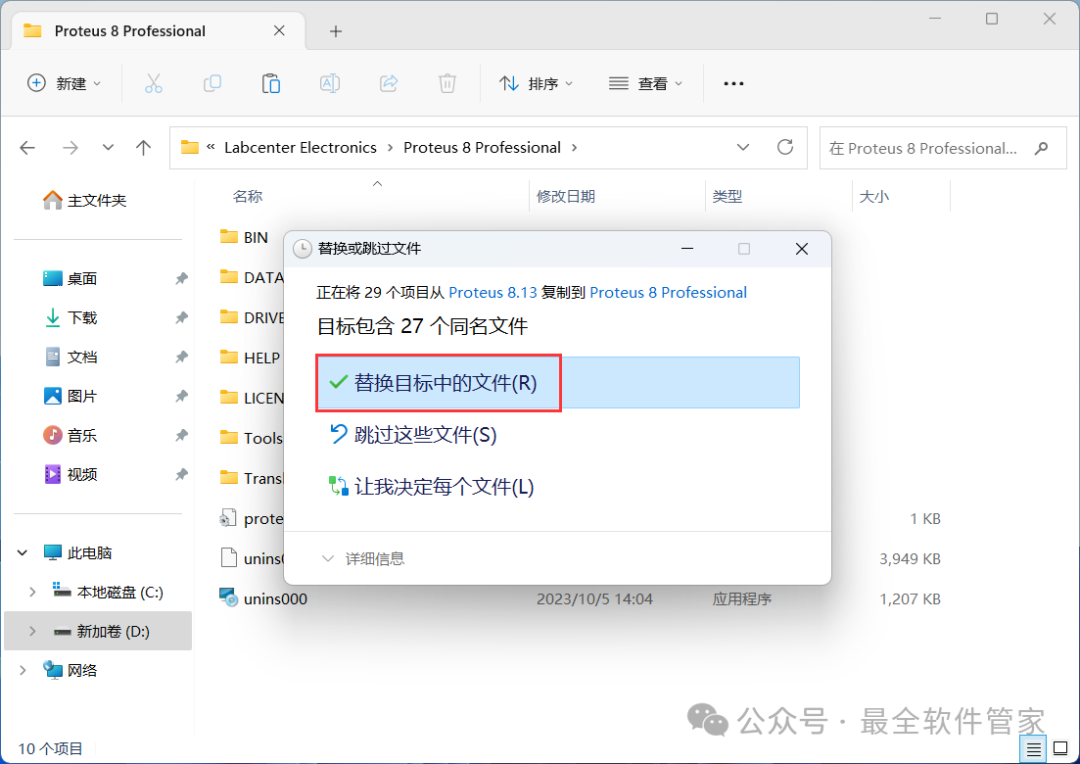Click Labcenter Electronics in address breadcrumb

pos(300,147)
